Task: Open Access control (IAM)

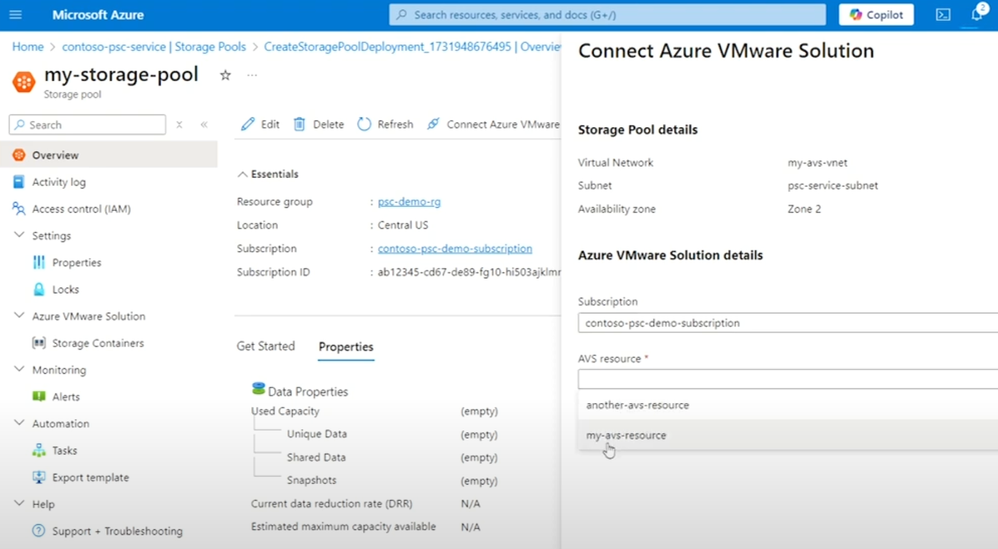Action: pos(81,209)
